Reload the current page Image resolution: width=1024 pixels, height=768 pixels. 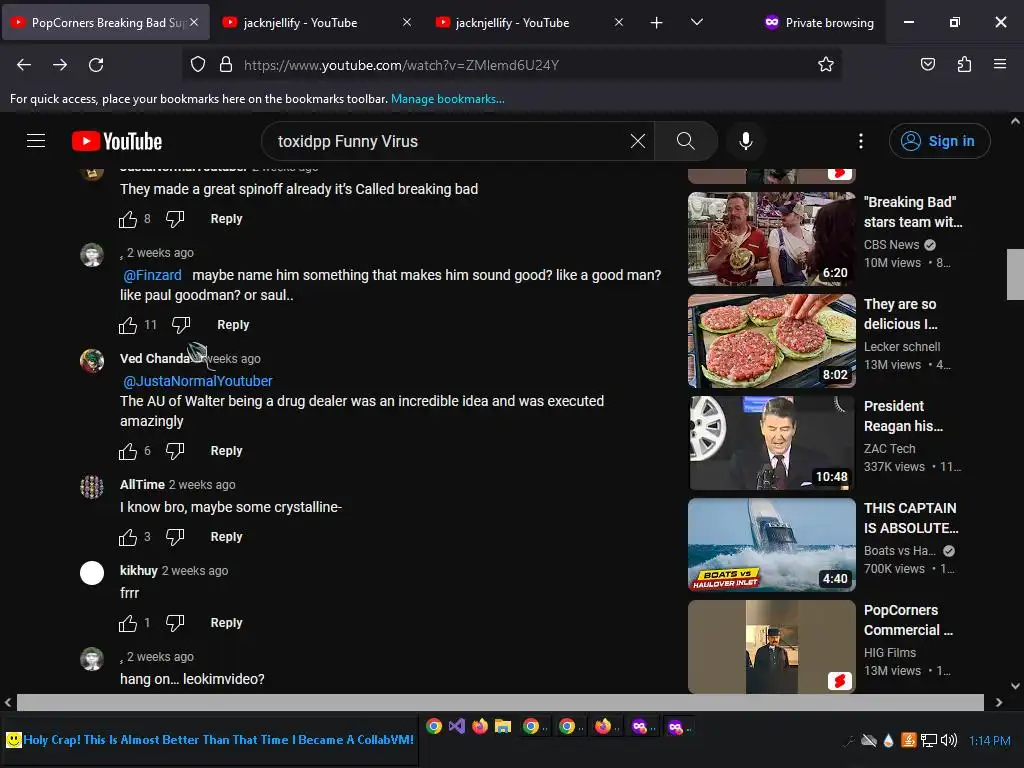click(96, 65)
